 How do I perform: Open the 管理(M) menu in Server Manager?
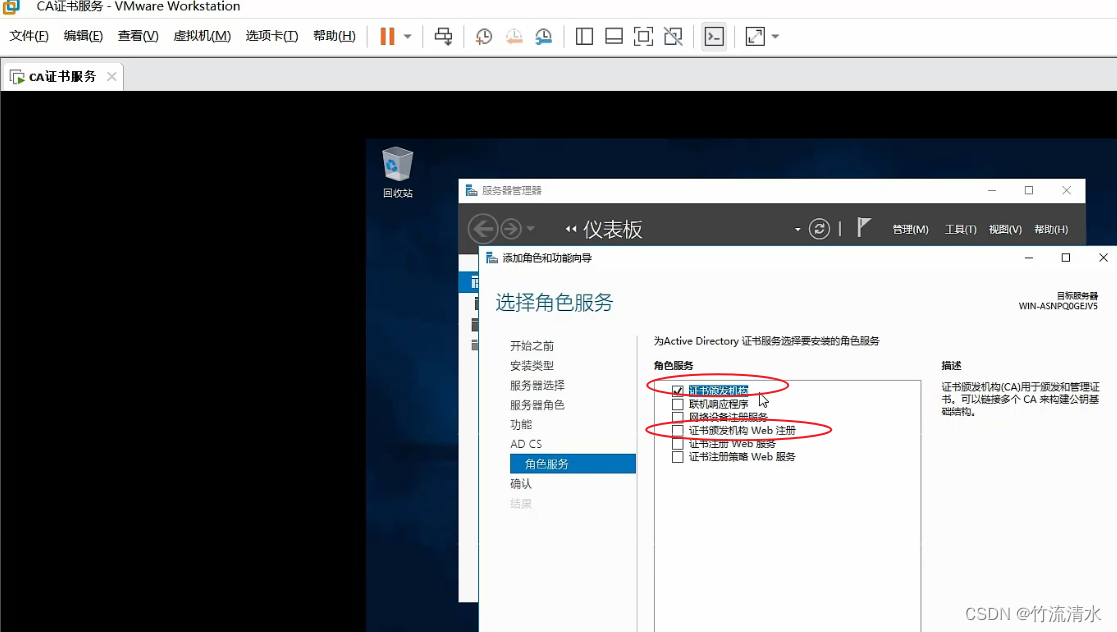coord(910,229)
